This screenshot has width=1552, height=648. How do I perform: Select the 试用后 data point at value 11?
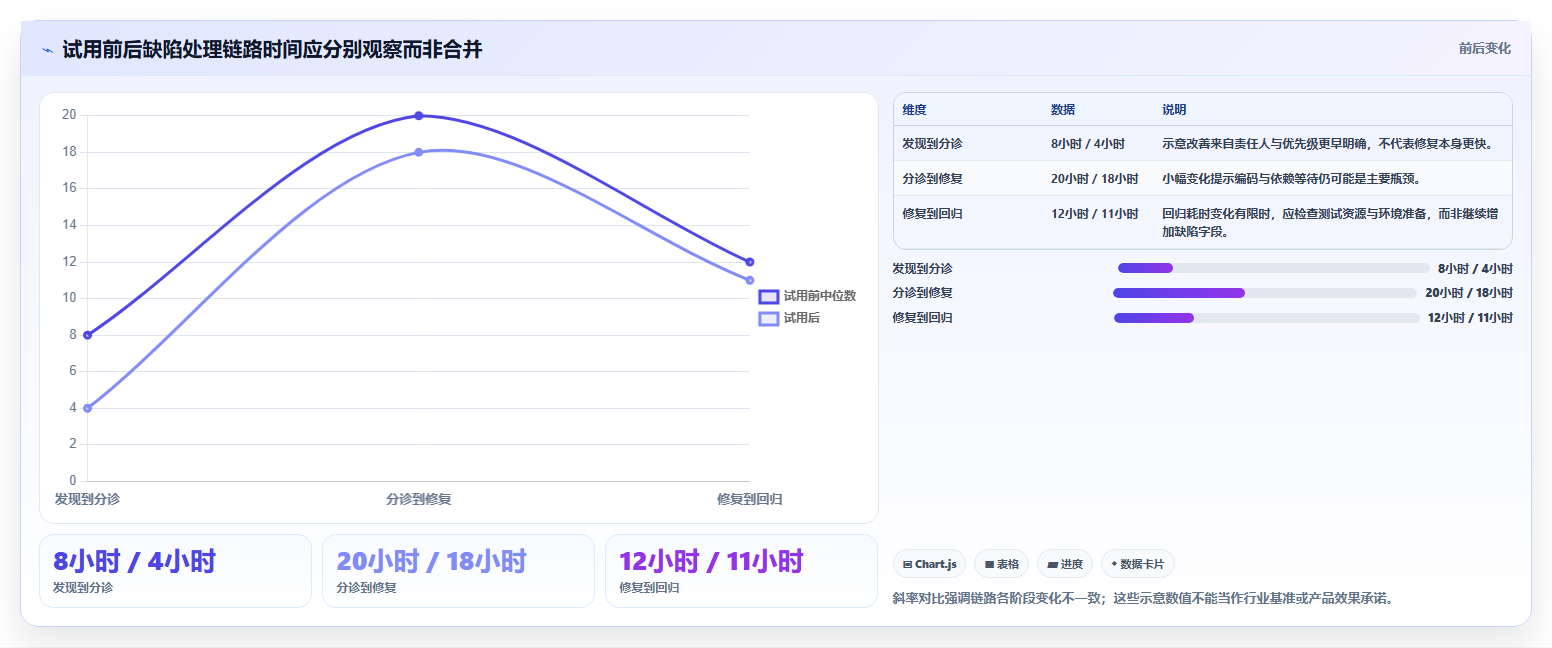750,280
